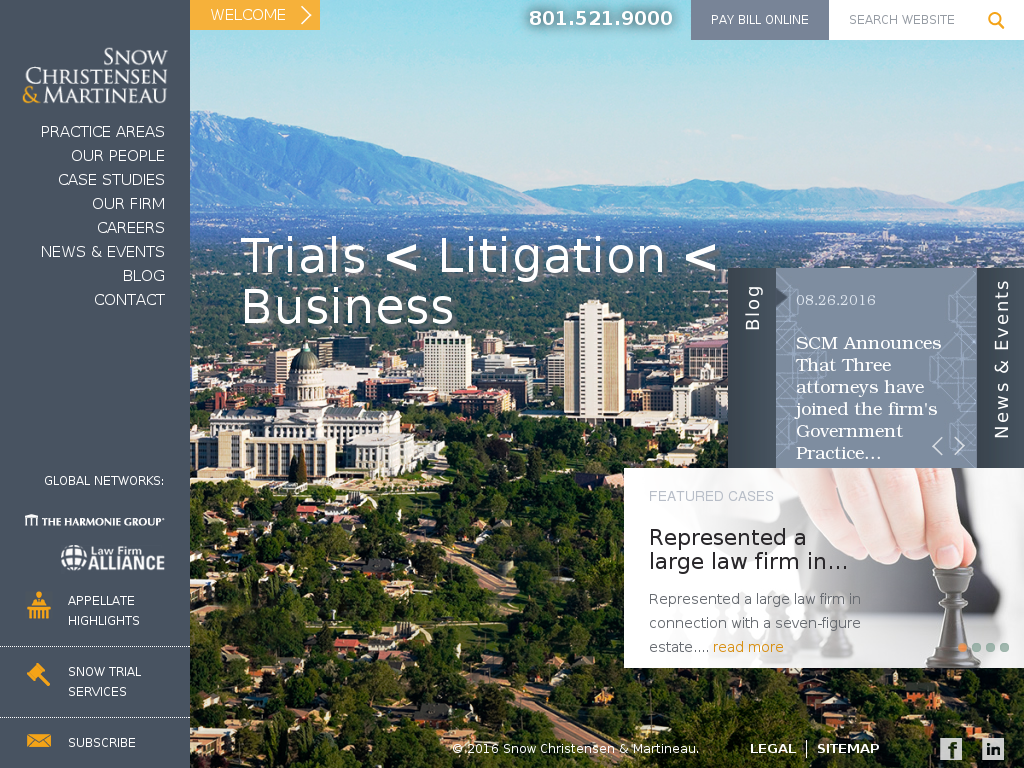Click the Subscribe envelope icon
The image size is (1024, 768).
39,741
